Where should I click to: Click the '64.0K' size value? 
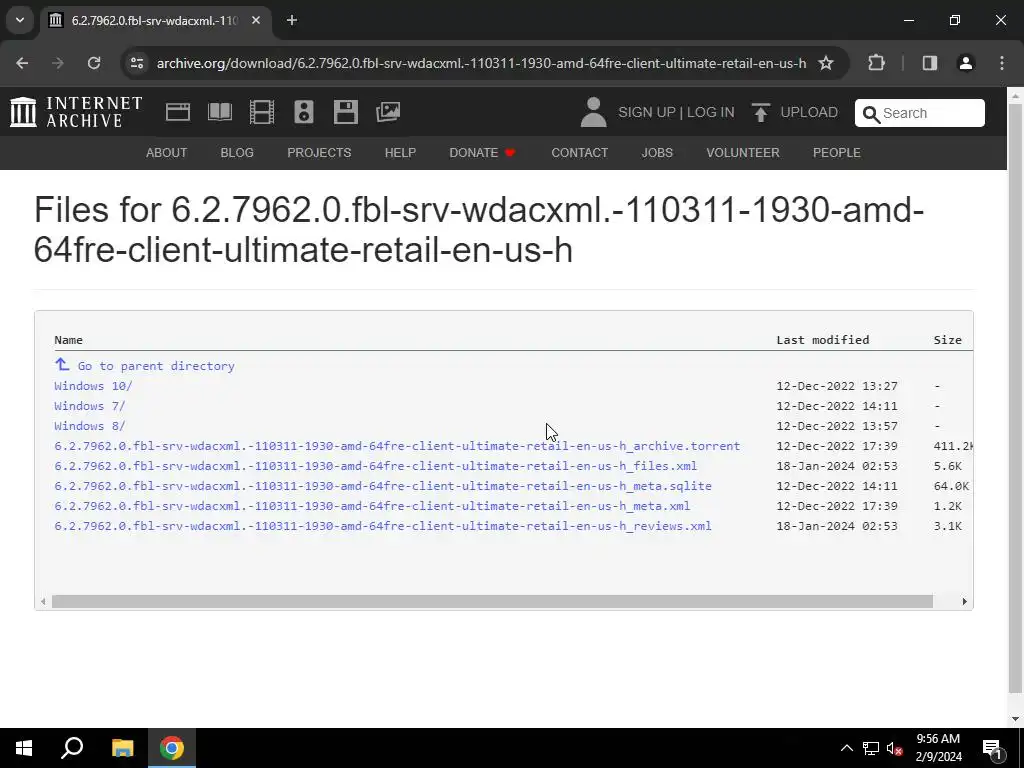[951, 486]
